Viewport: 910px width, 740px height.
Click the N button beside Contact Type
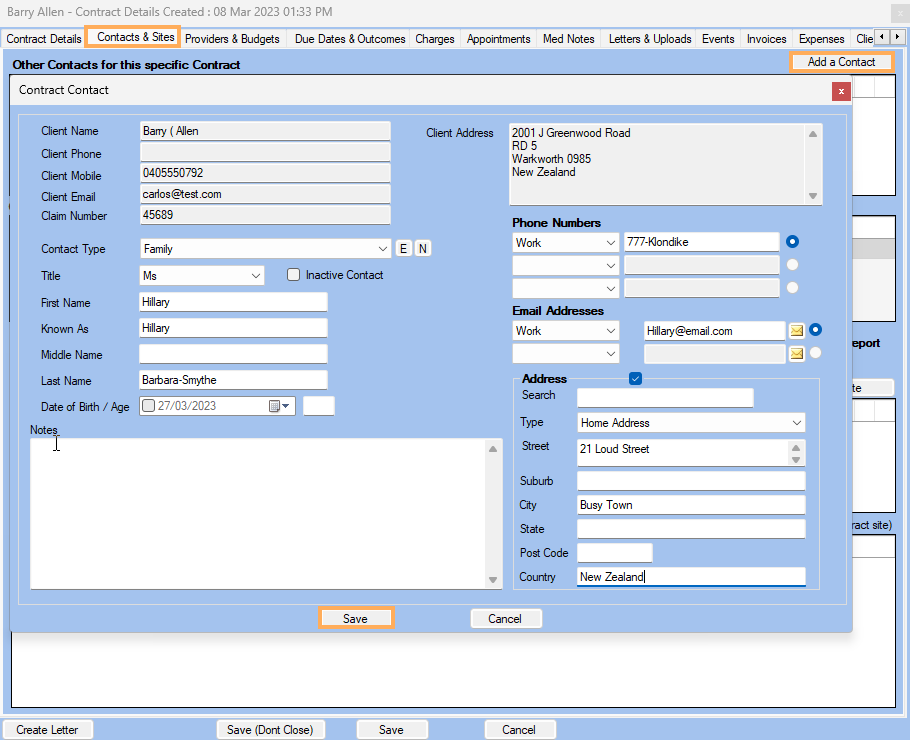(x=422, y=247)
